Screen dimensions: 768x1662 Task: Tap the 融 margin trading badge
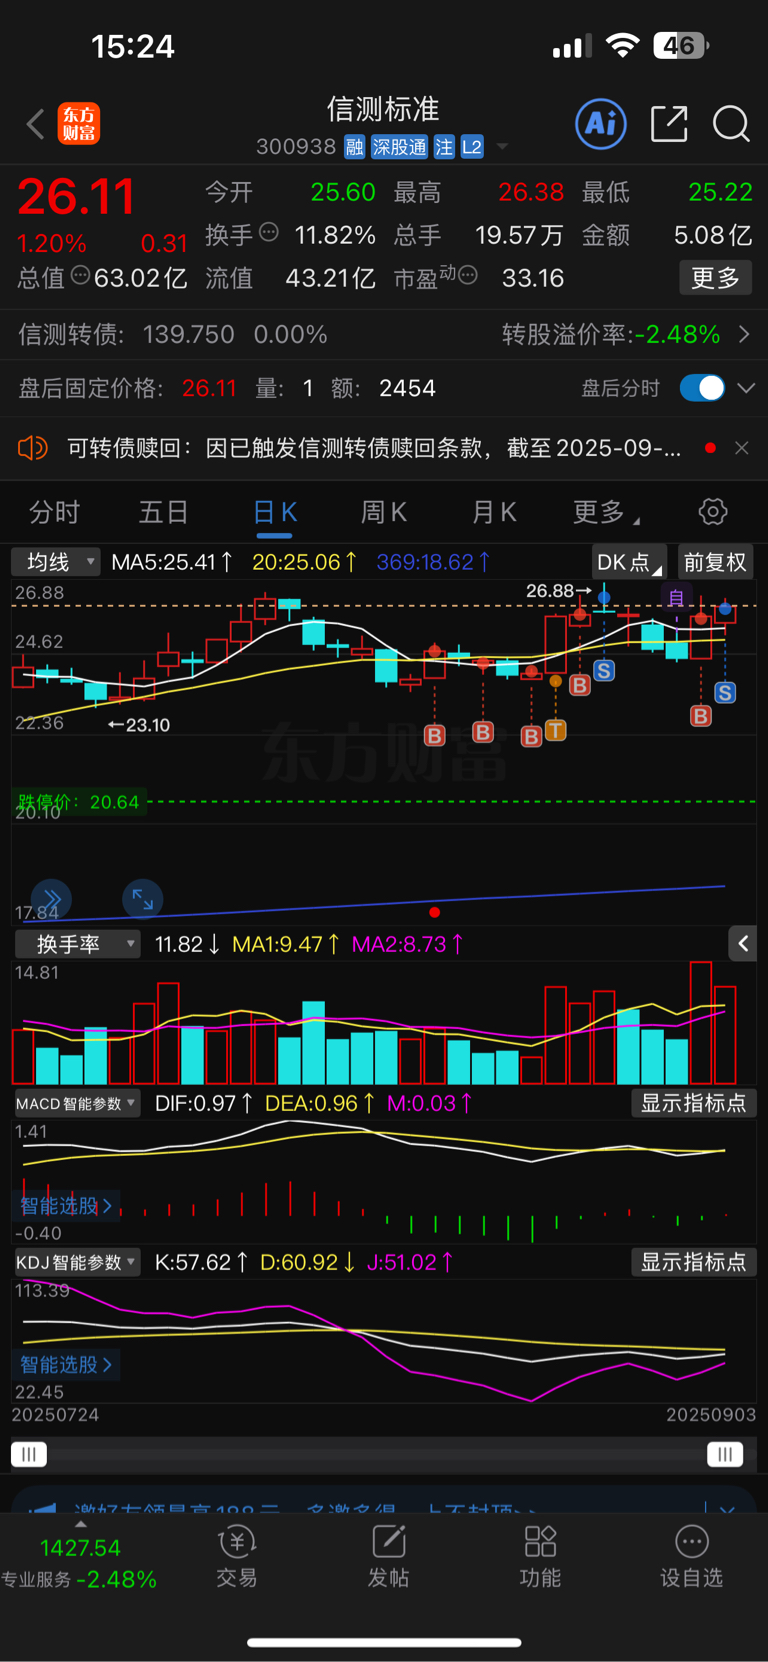pyautogui.click(x=354, y=148)
